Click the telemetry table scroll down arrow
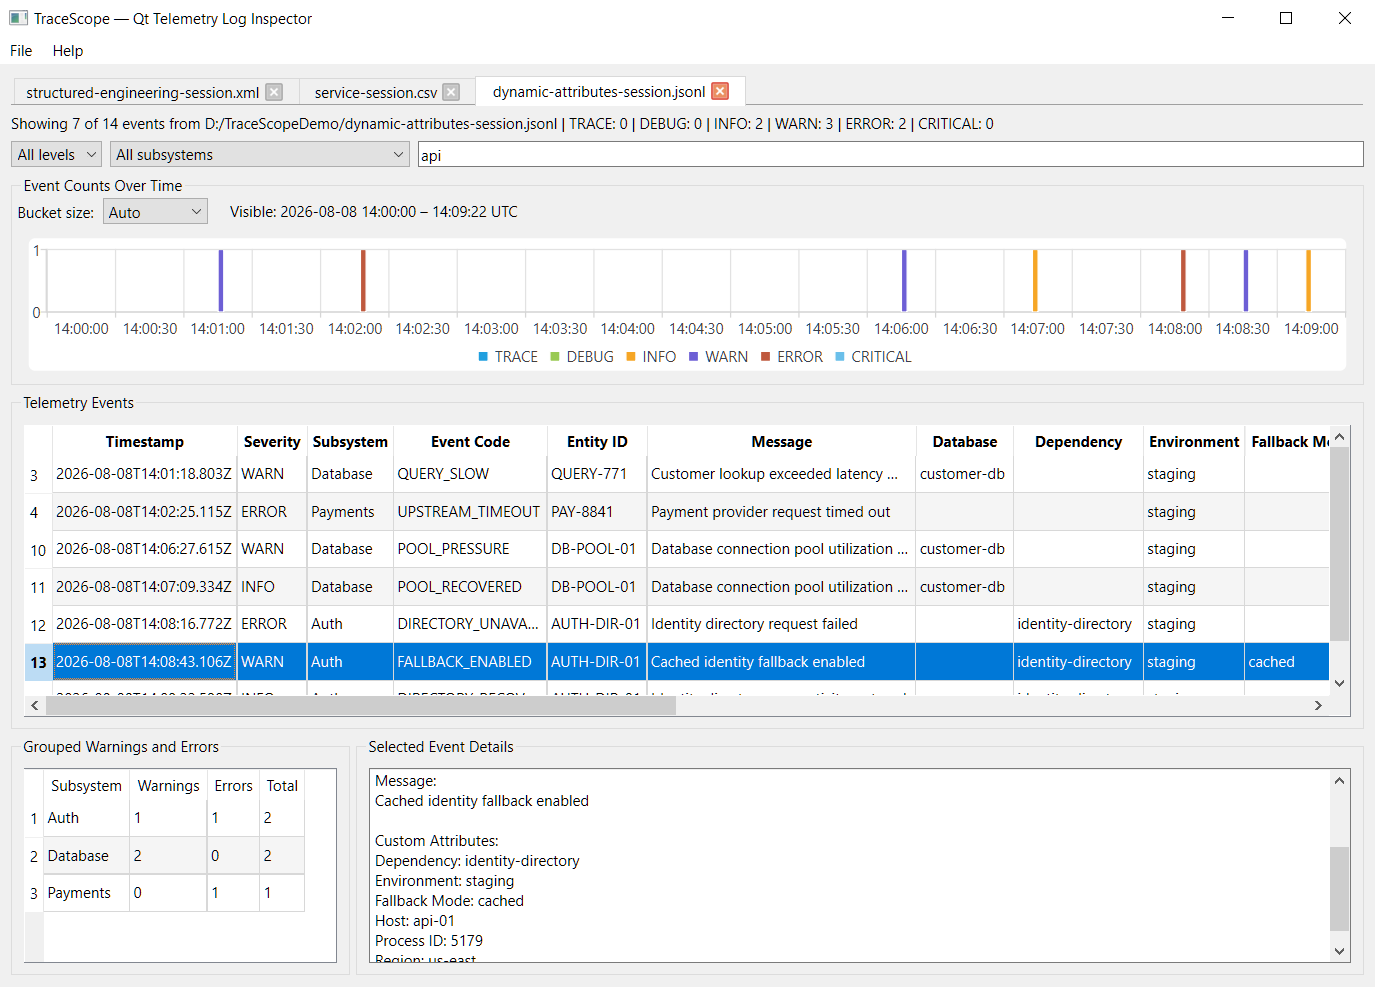Viewport: 1375px width, 987px height. click(x=1340, y=684)
